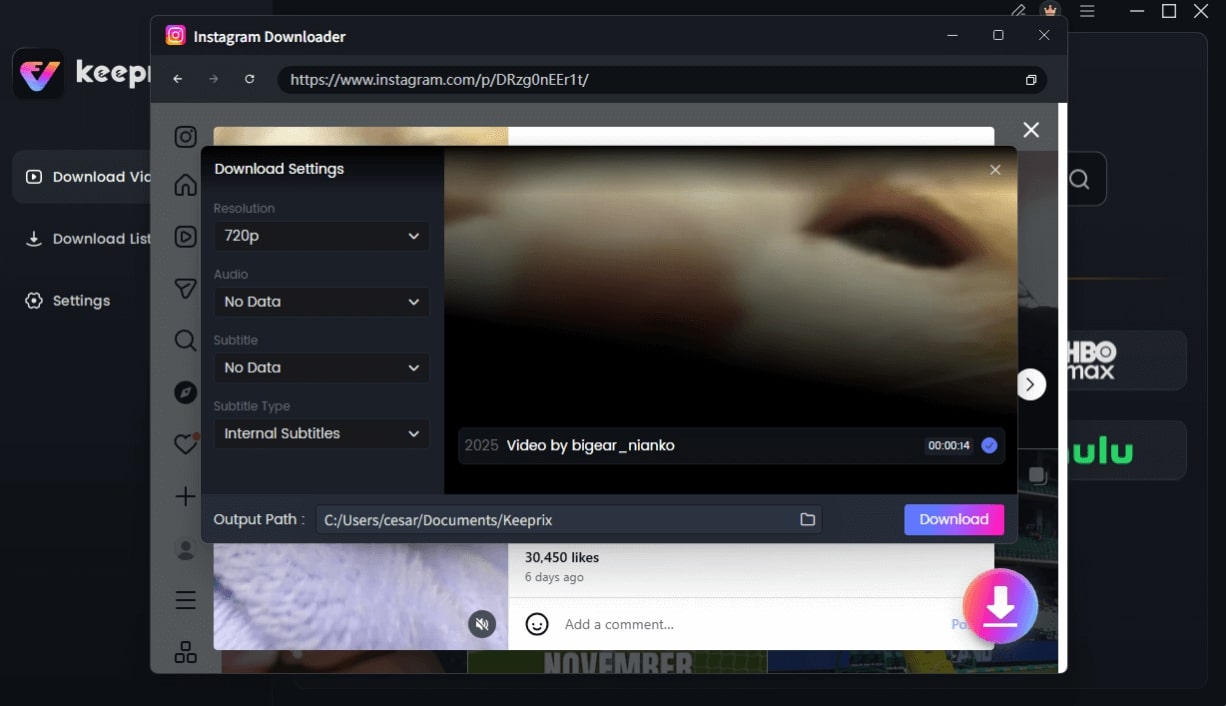Reload the Instagram page with refresh arrow
Image resolution: width=1226 pixels, height=706 pixels.
[249, 79]
